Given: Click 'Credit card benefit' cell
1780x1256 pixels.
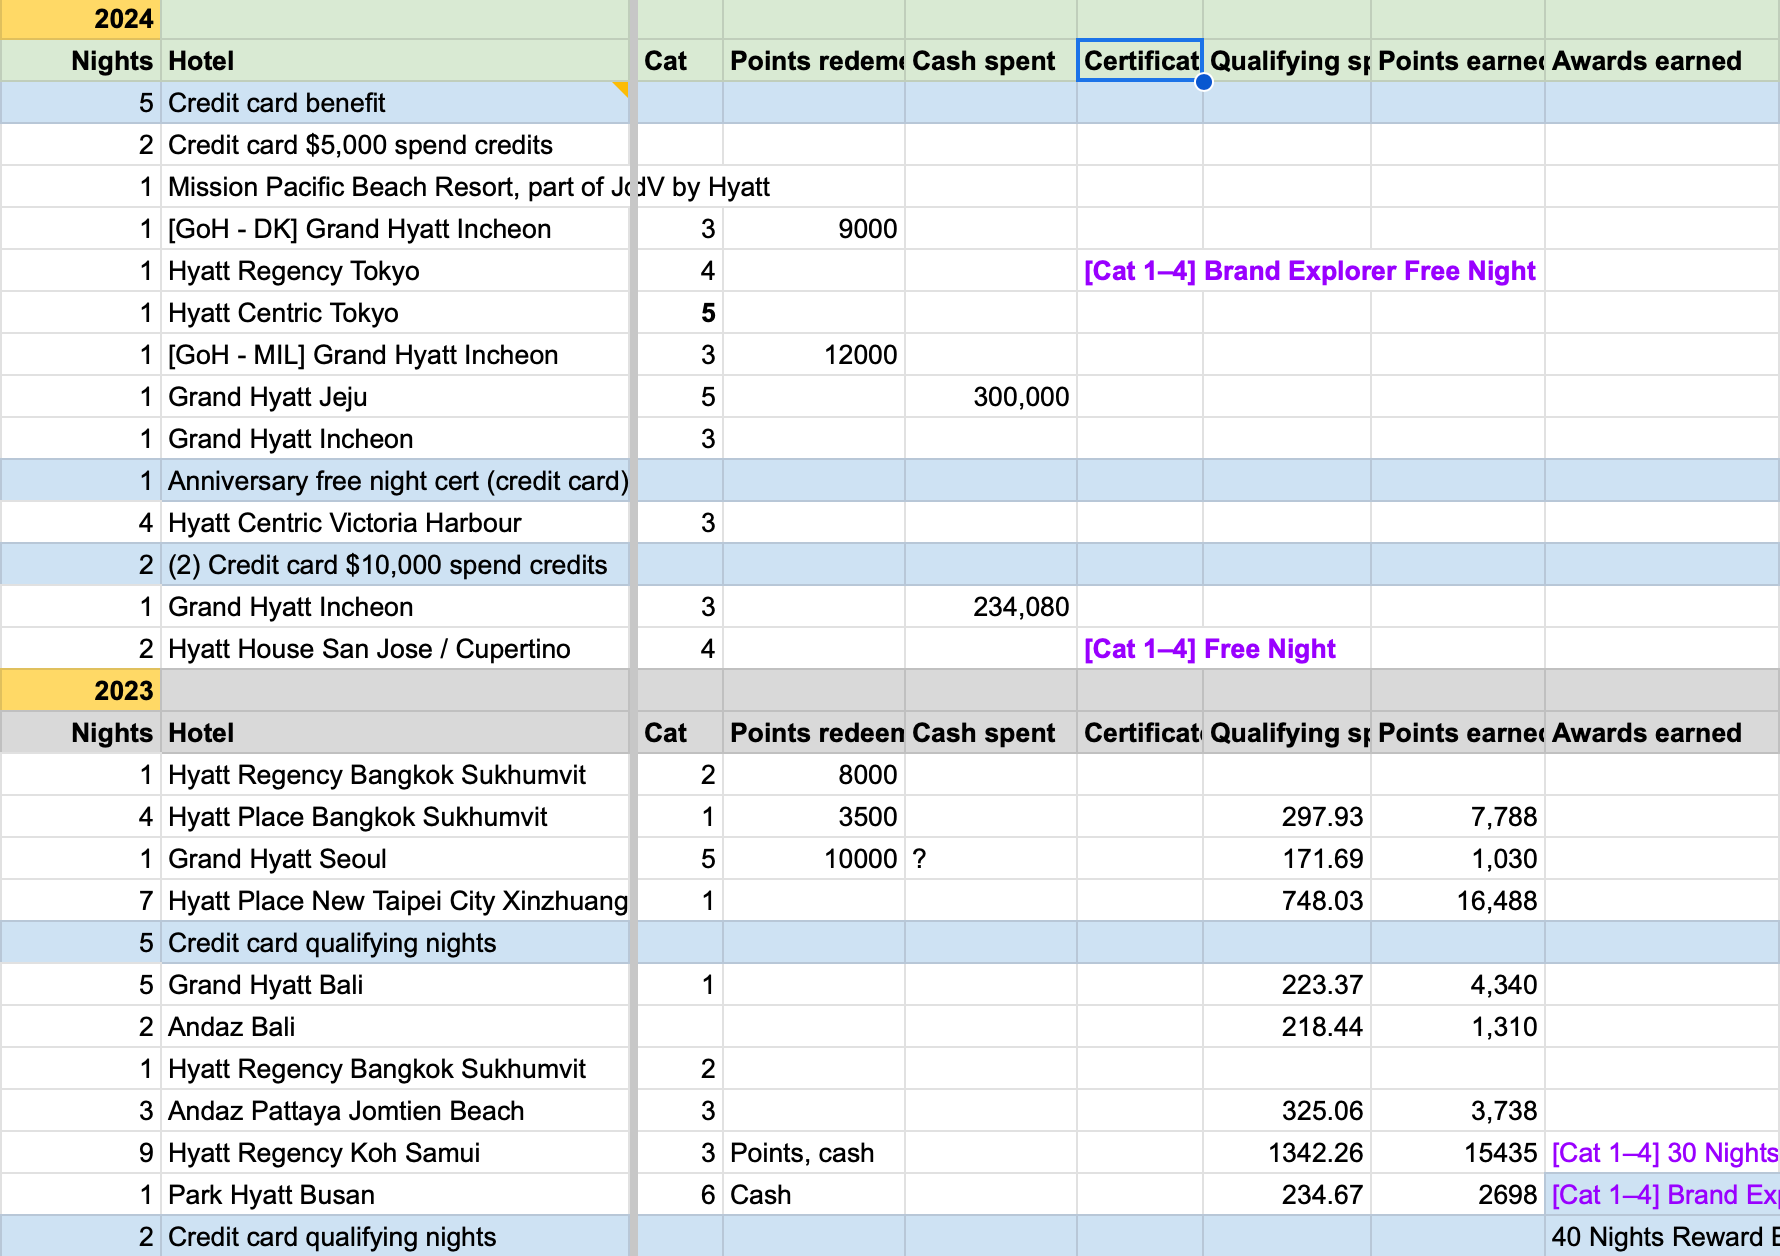Looking at the screenshot, I should coord(395,103).
